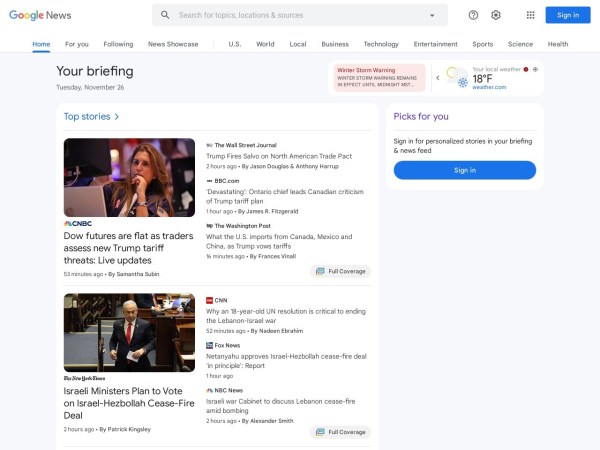Image resolution: width=600 pixels, height=450 pixels.
Task: Expand Top stories with chevron arrow
Action: pos(117,117)
